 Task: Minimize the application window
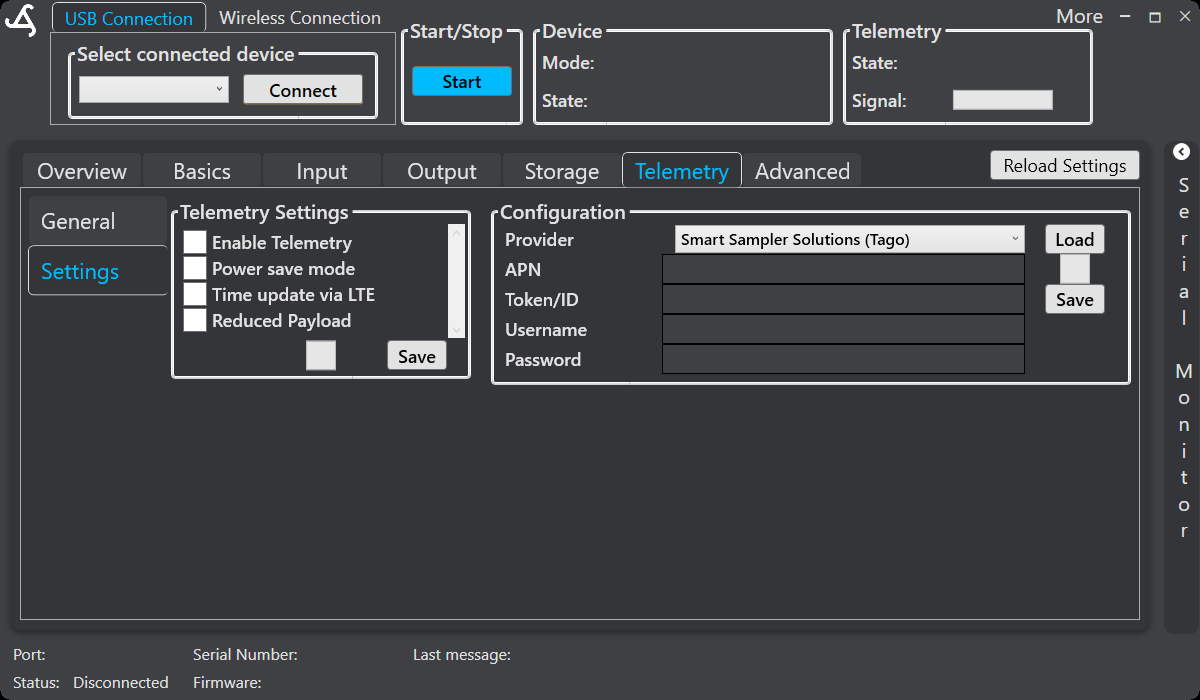coord(1124,17)
